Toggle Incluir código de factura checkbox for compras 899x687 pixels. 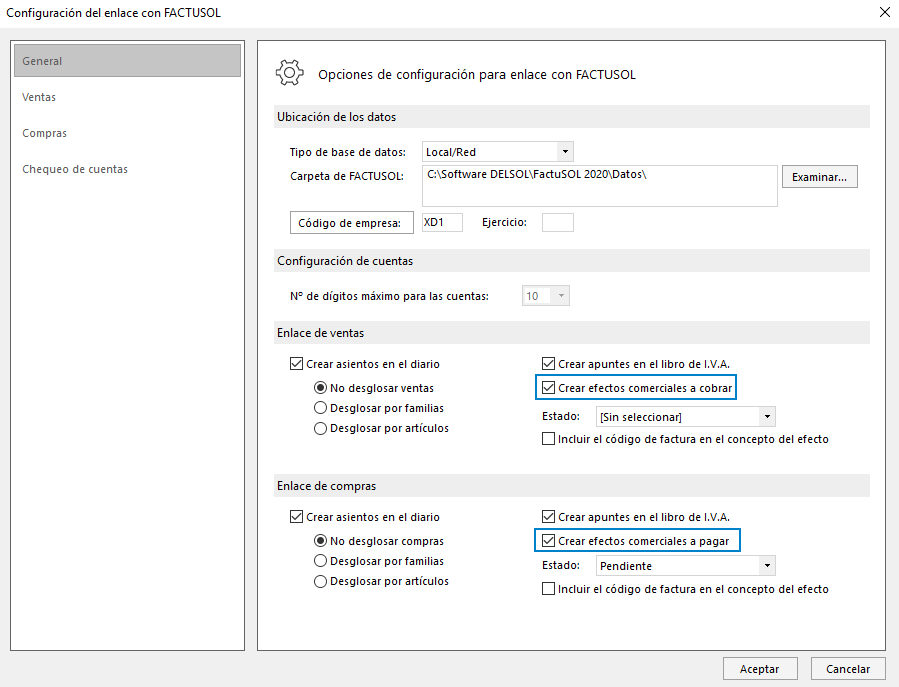[685, 589]
